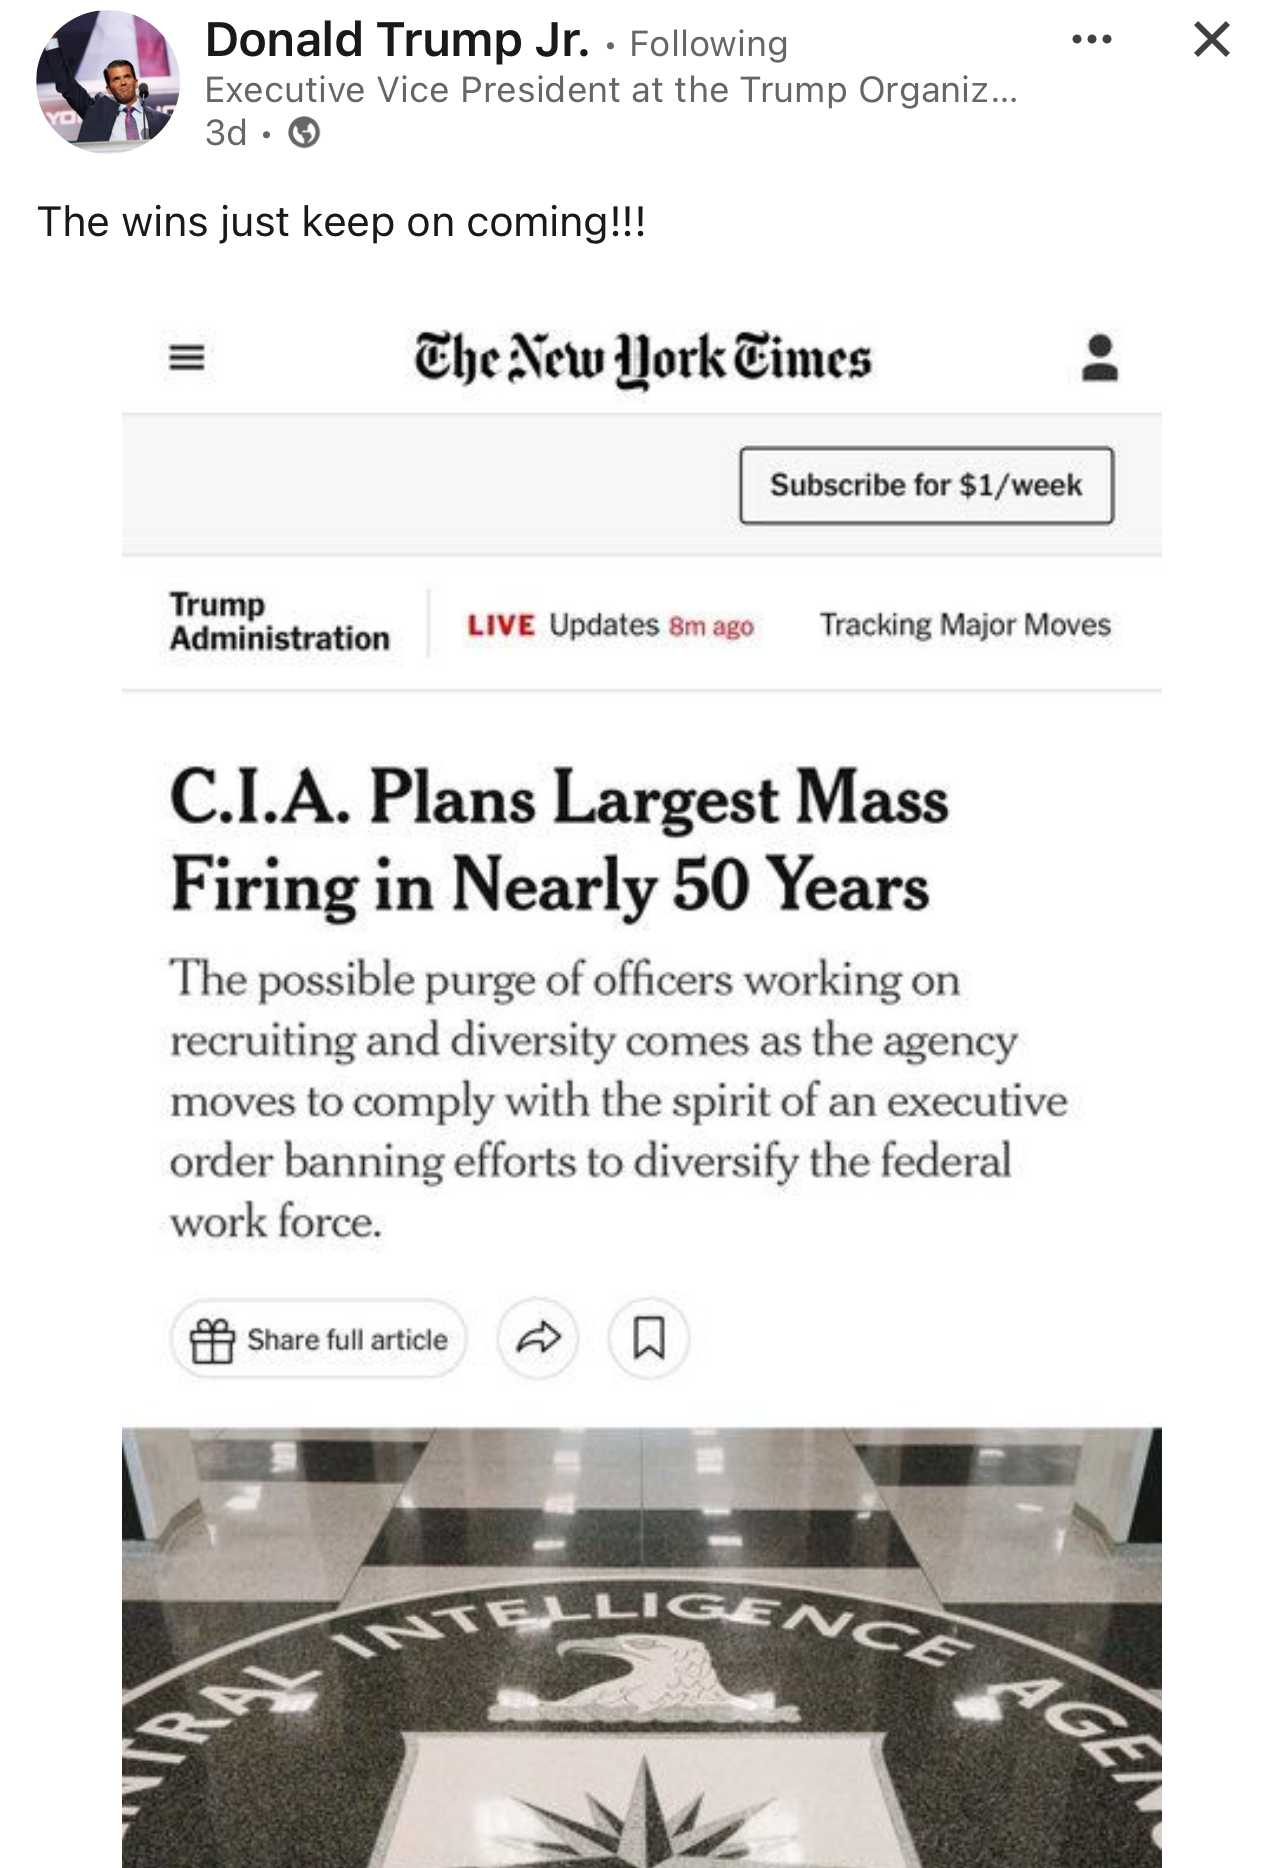This screenshot has width=1284, height=1868.
Task: Click The New York Times logo
Action: 643,360
